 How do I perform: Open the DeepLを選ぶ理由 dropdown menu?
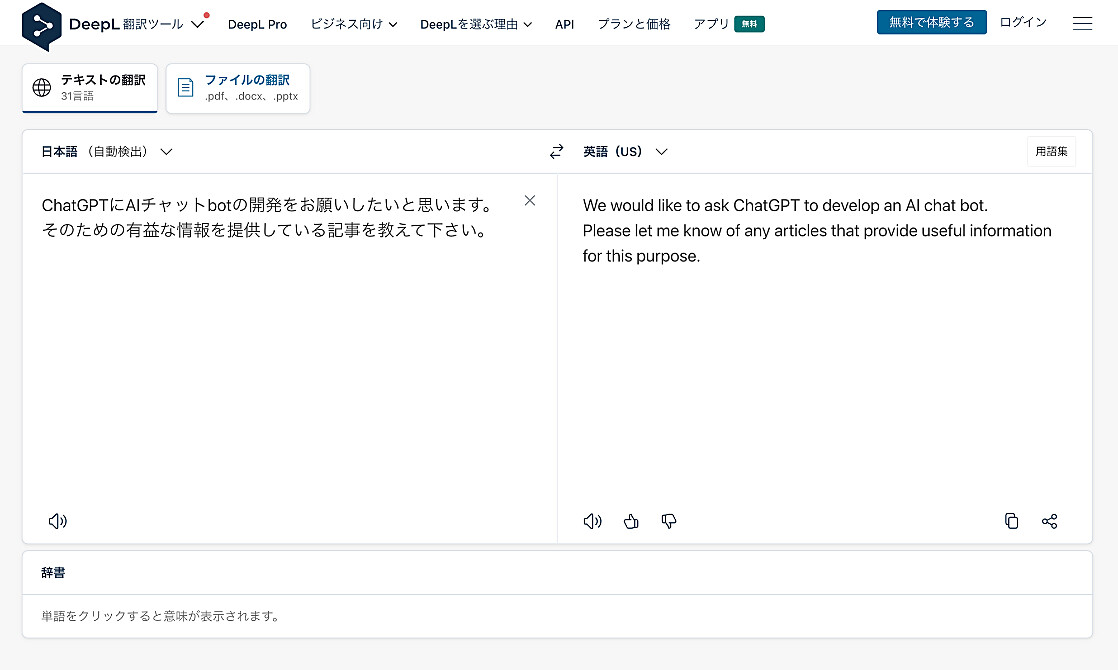coord(476,24)
